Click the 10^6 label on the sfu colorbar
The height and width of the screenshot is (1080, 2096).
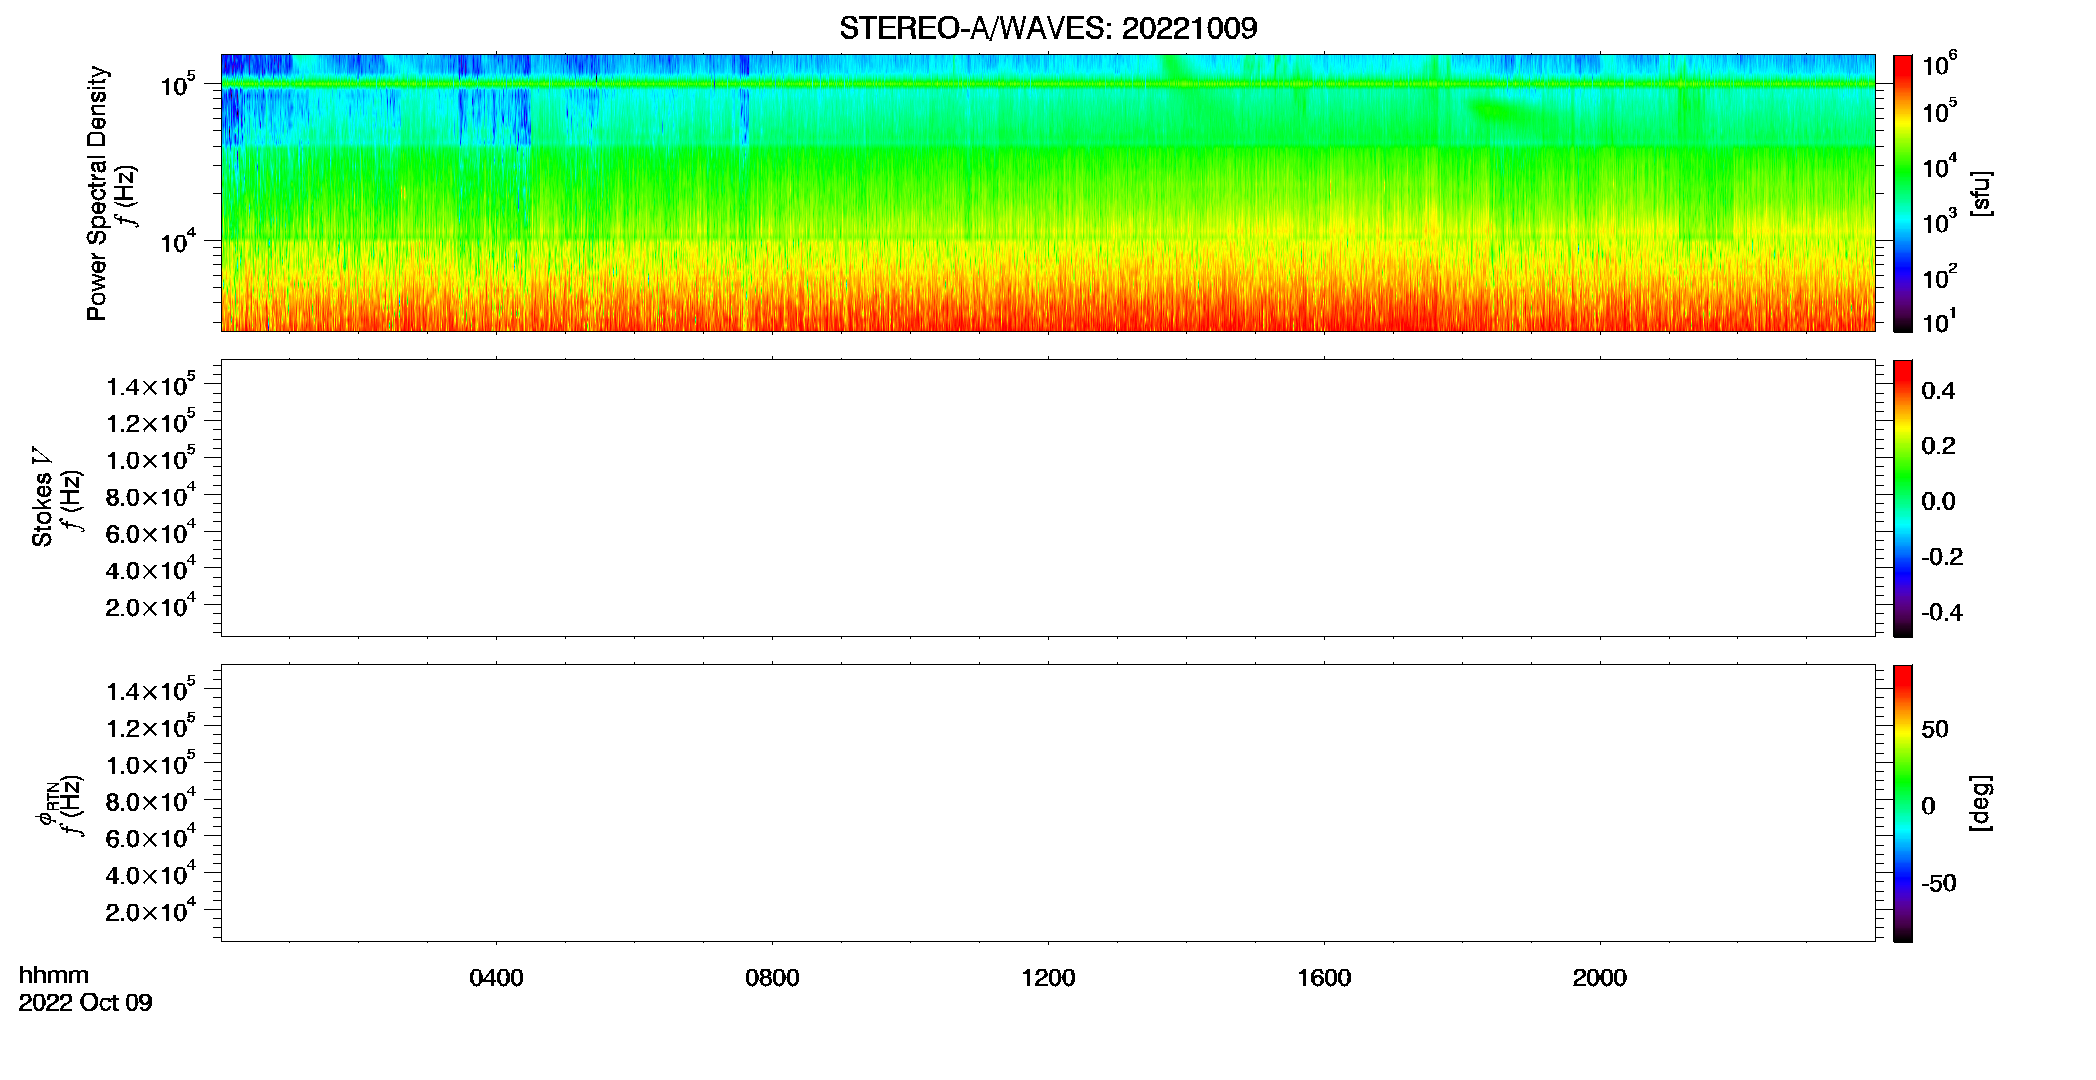(1940, 64)
